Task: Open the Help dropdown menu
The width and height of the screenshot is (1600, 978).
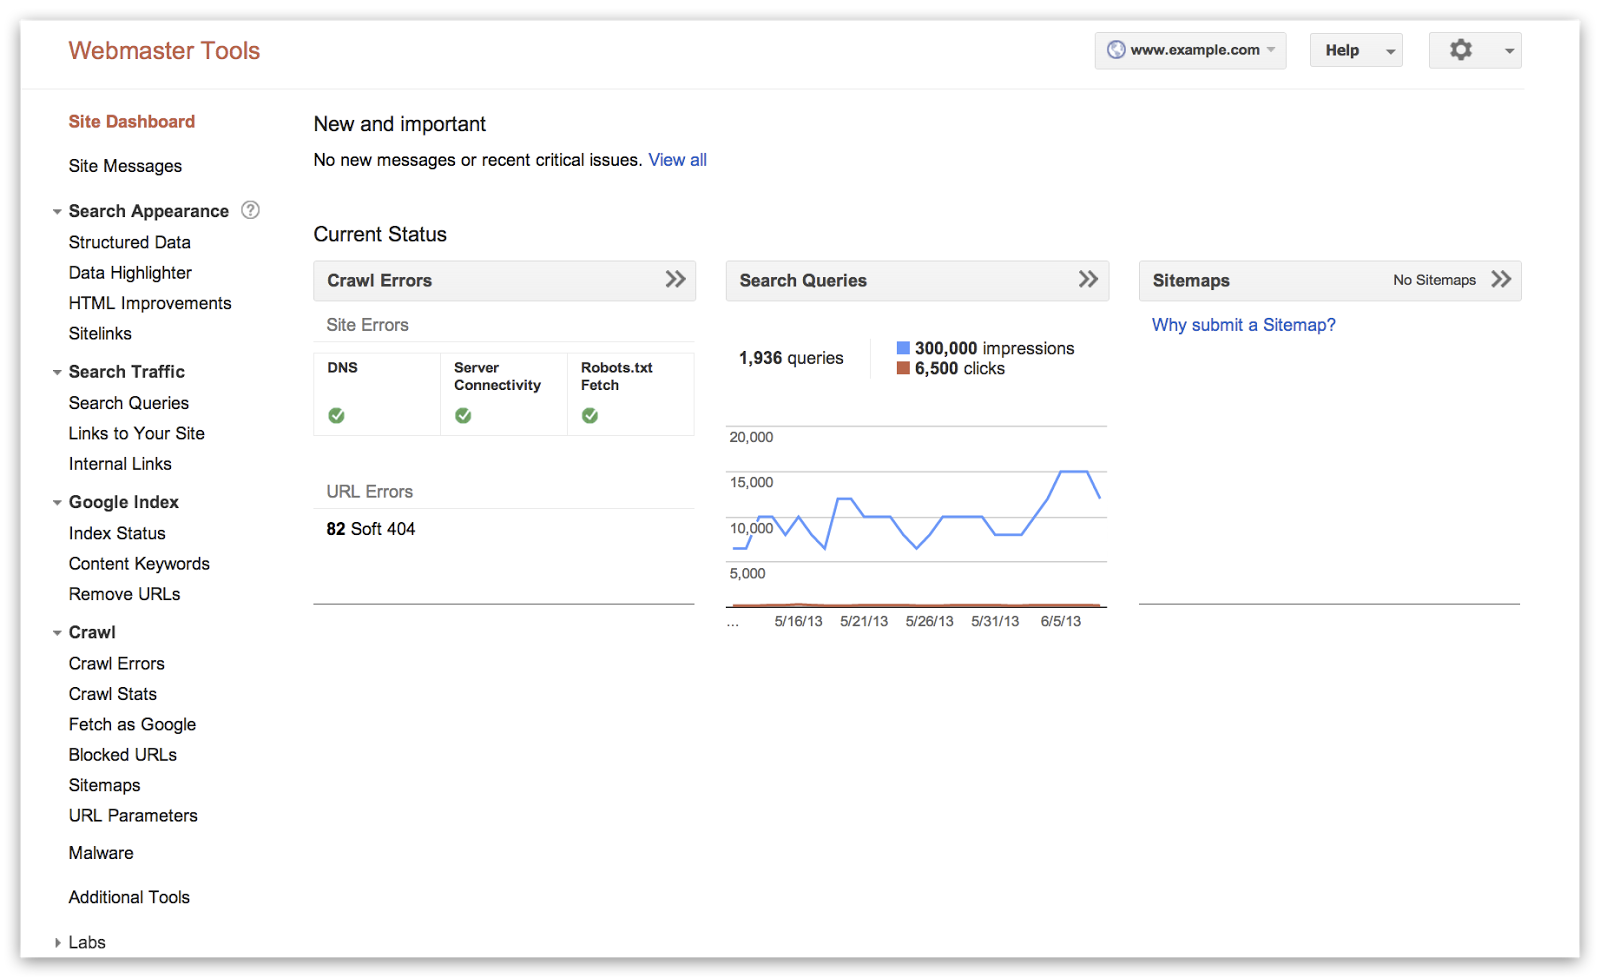Action: (x=1355, y=50)
